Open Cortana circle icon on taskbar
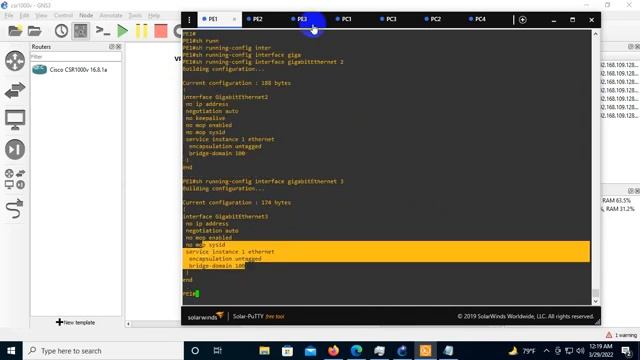Screen dimensions: 640x360 (195, 351)
